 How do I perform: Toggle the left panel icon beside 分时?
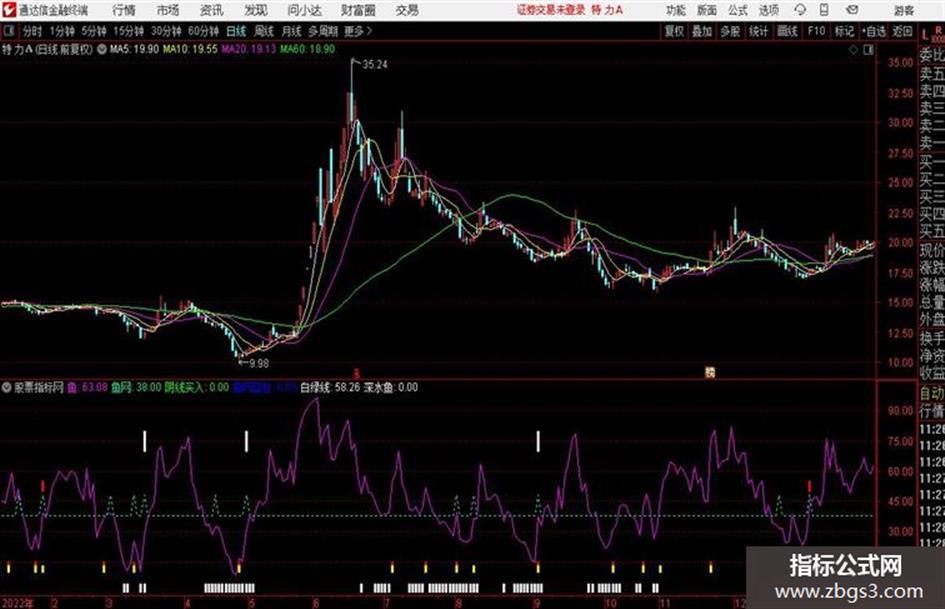[x=8, y=31]
